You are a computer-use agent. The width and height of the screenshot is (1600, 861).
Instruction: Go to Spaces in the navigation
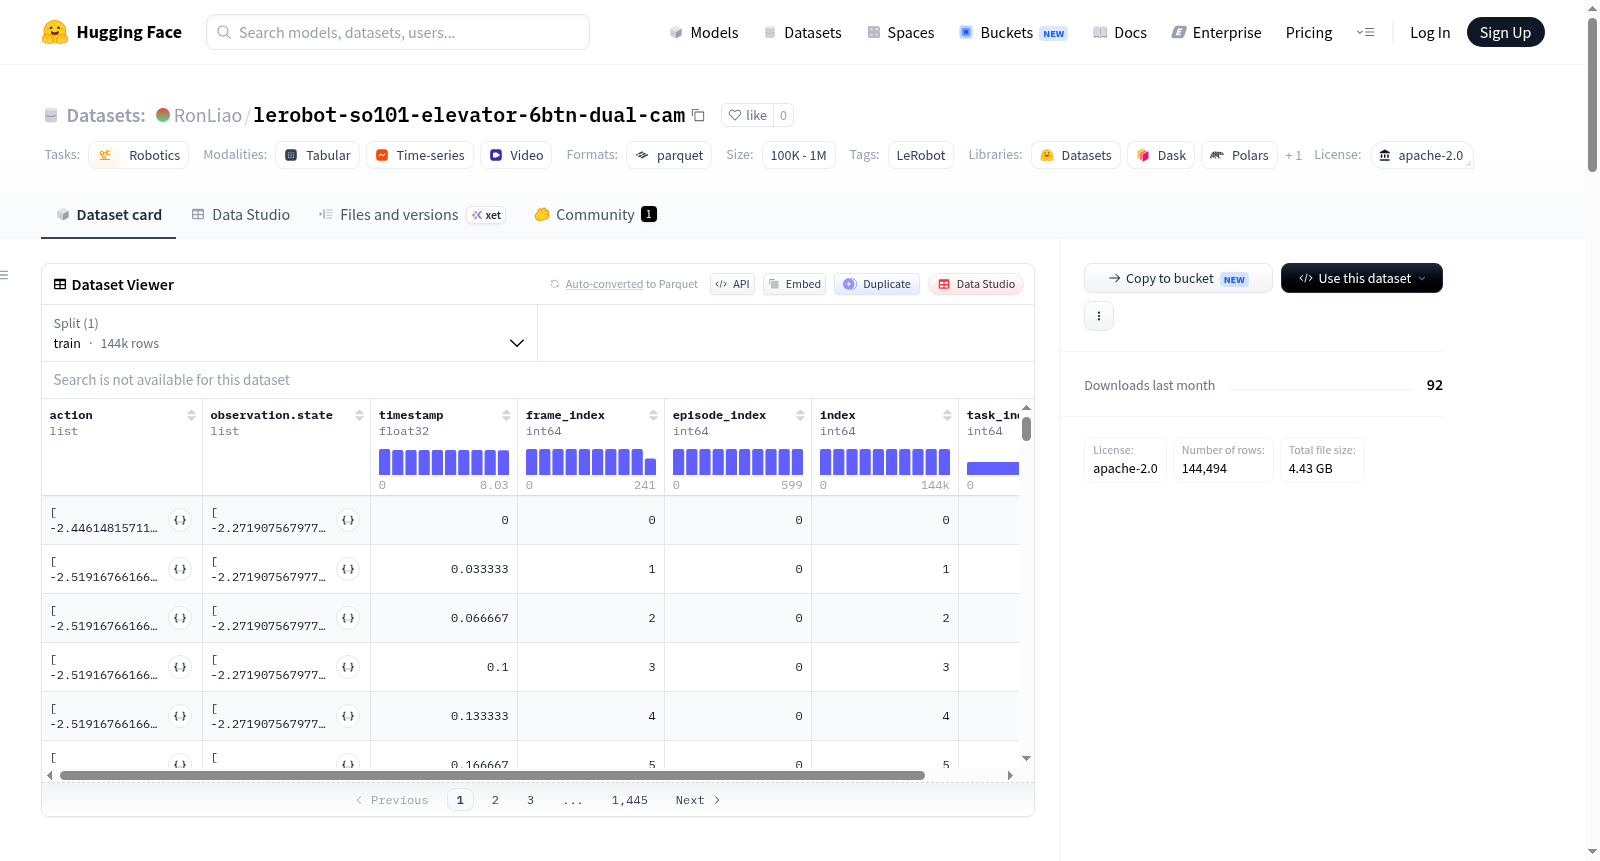[901, 32]
